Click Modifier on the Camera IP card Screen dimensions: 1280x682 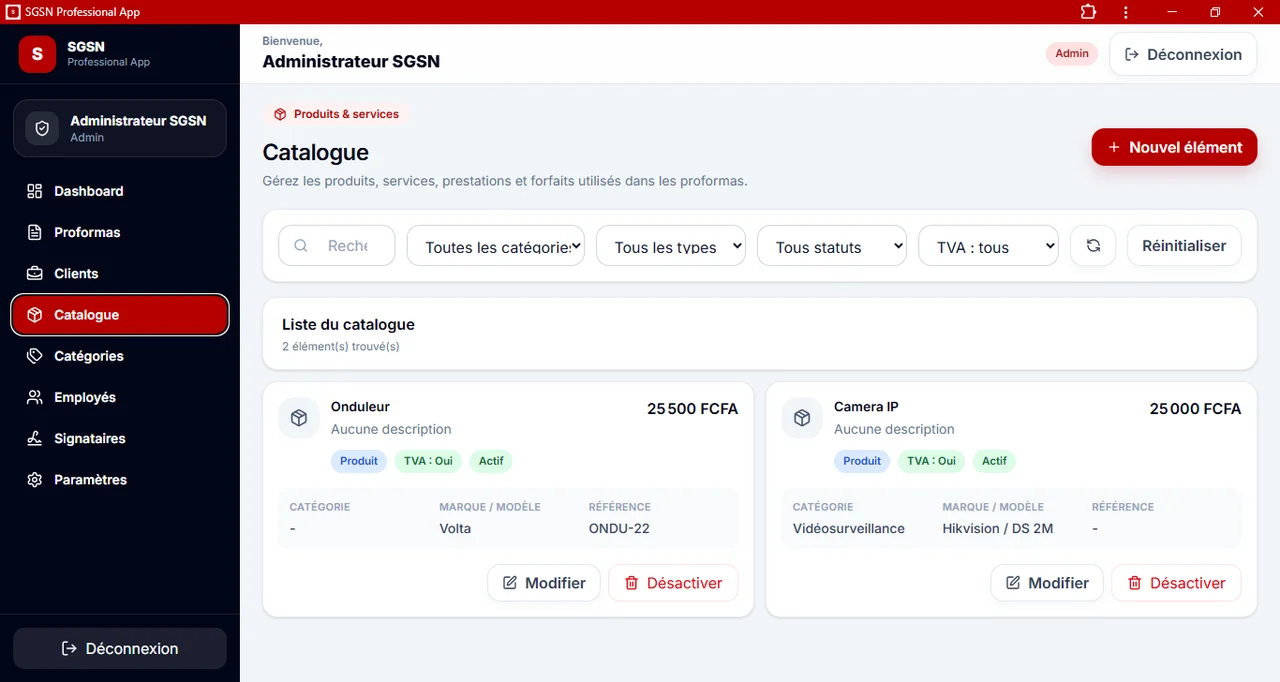pyautogui.click(x=1047, y=583)
